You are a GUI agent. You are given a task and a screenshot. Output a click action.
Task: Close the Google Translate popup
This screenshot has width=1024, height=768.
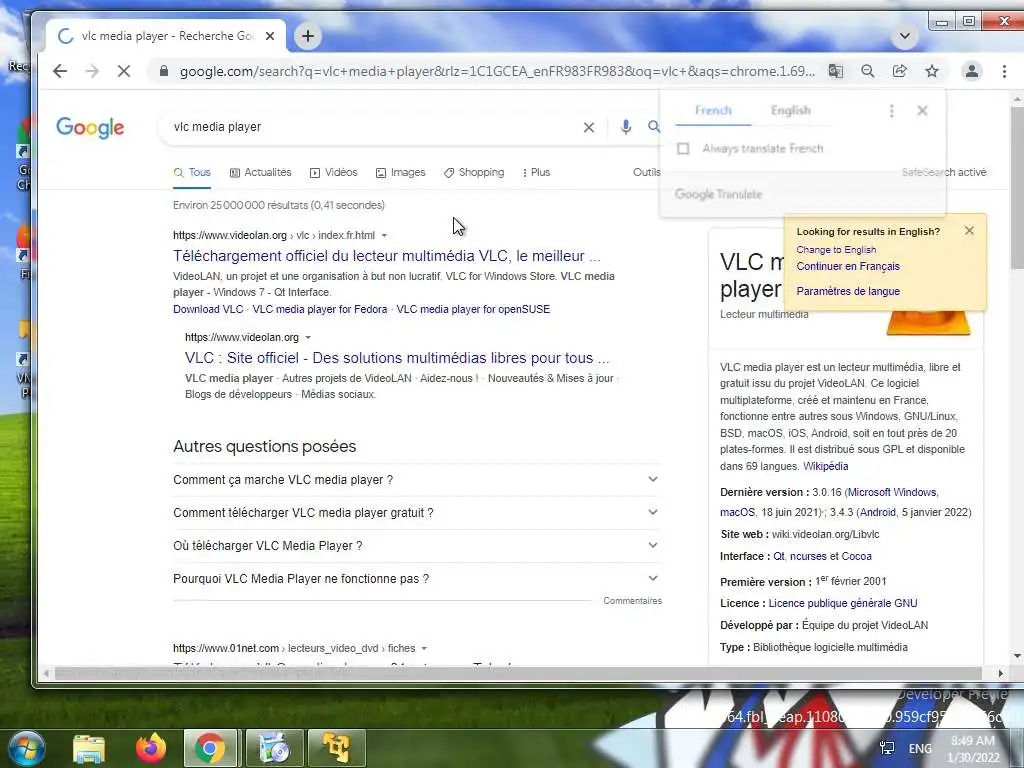click(922, 110)
